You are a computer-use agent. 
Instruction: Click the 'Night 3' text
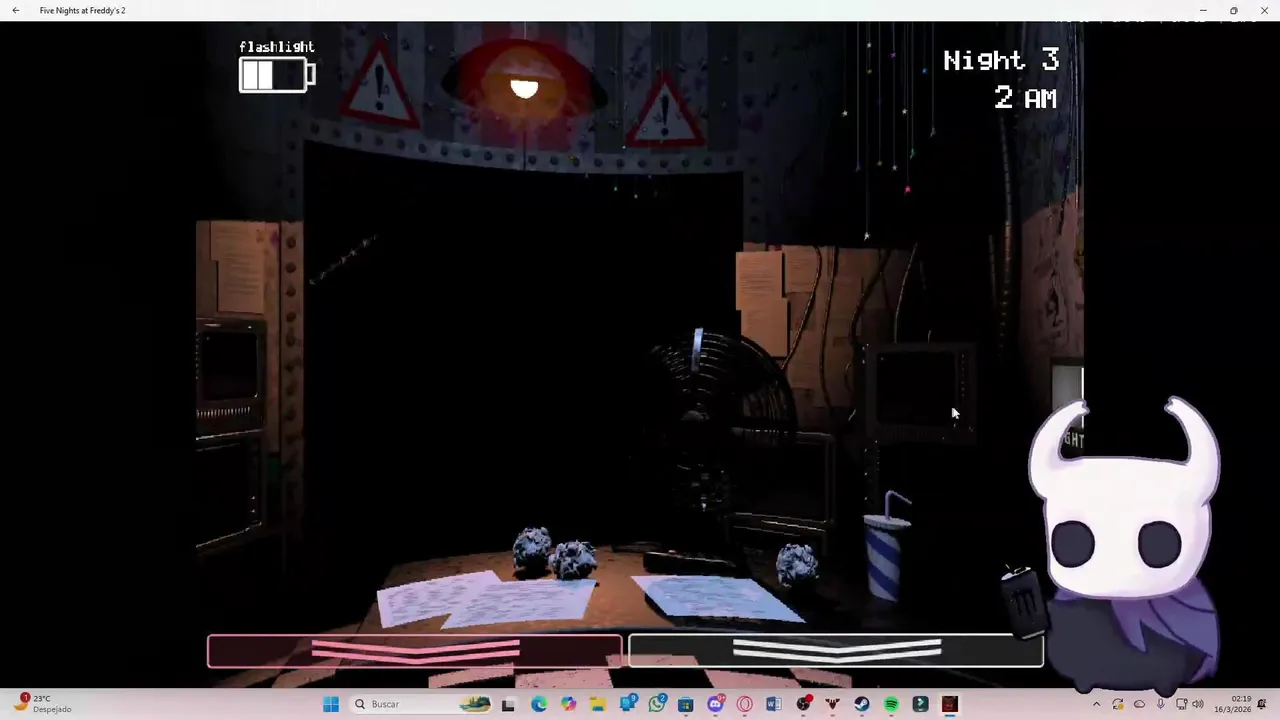coord(1001,60)
